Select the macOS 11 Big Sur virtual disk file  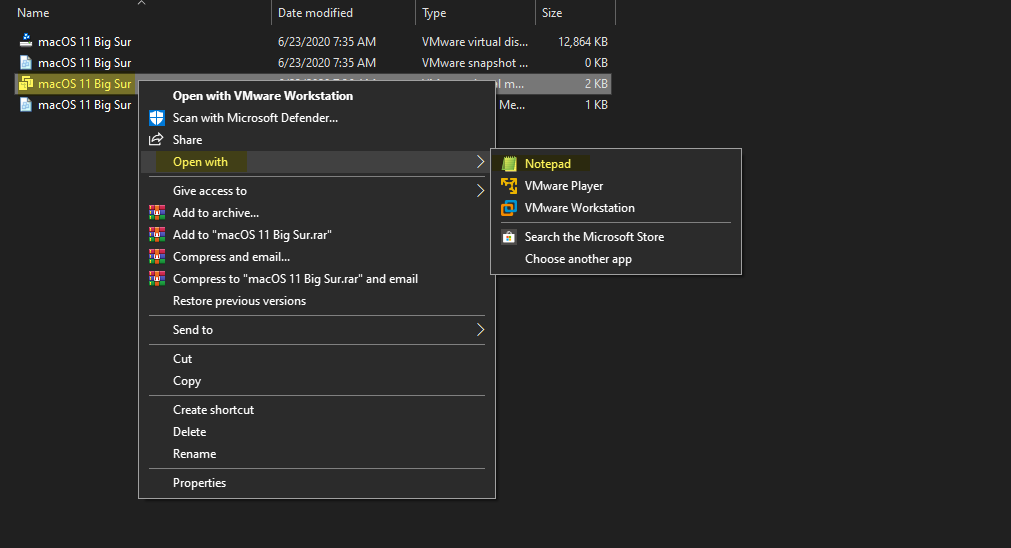click(84, 41)
